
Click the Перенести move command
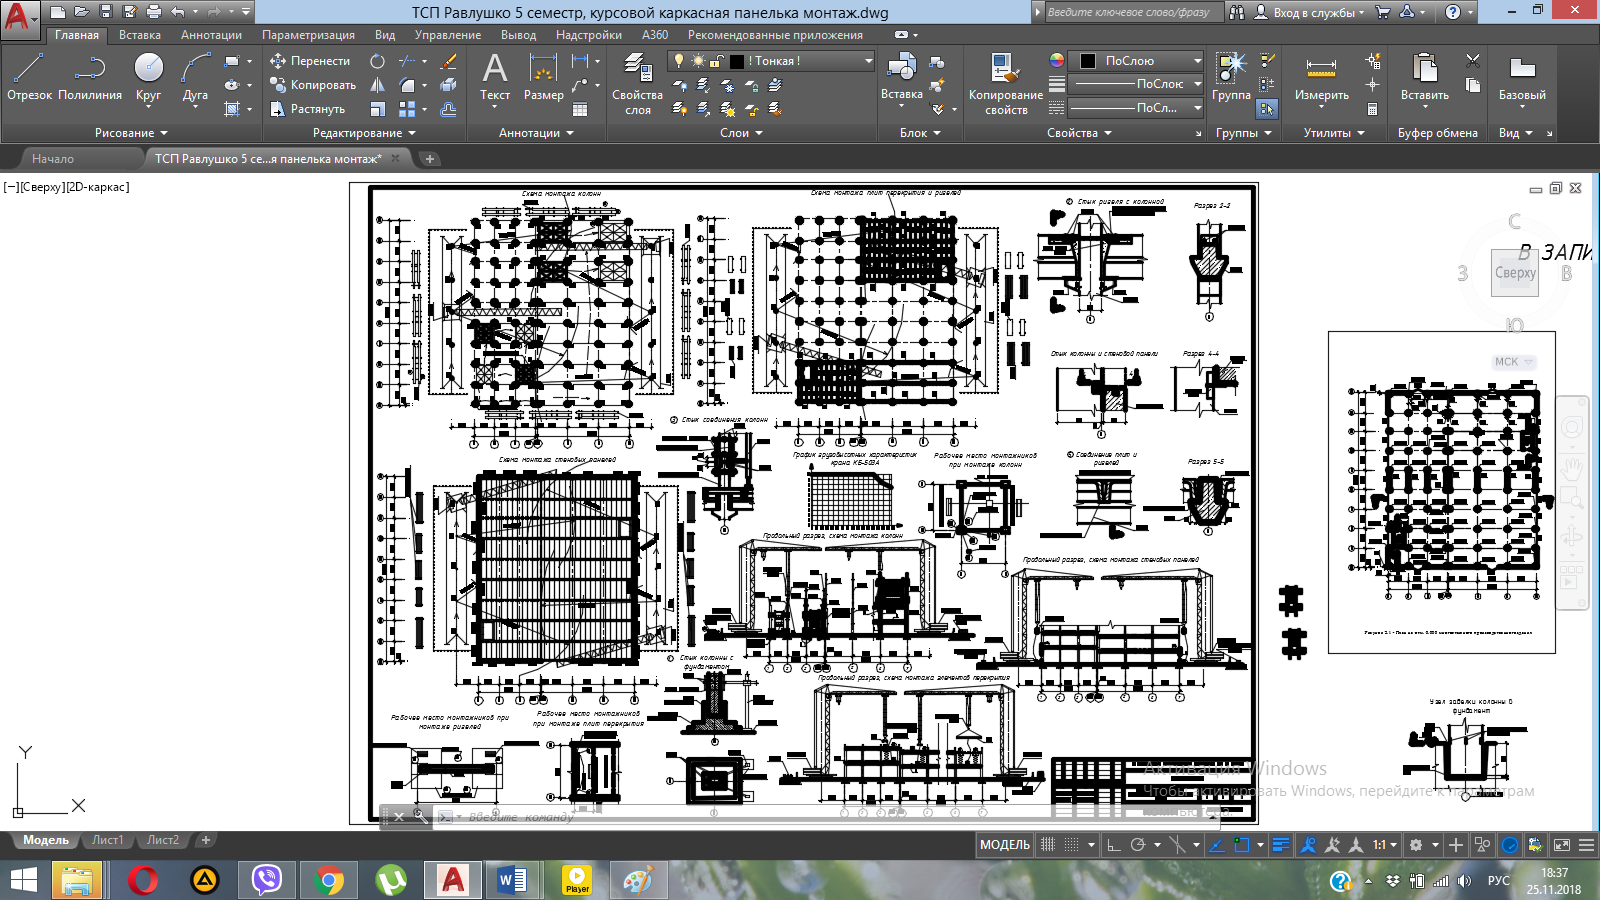310,61
